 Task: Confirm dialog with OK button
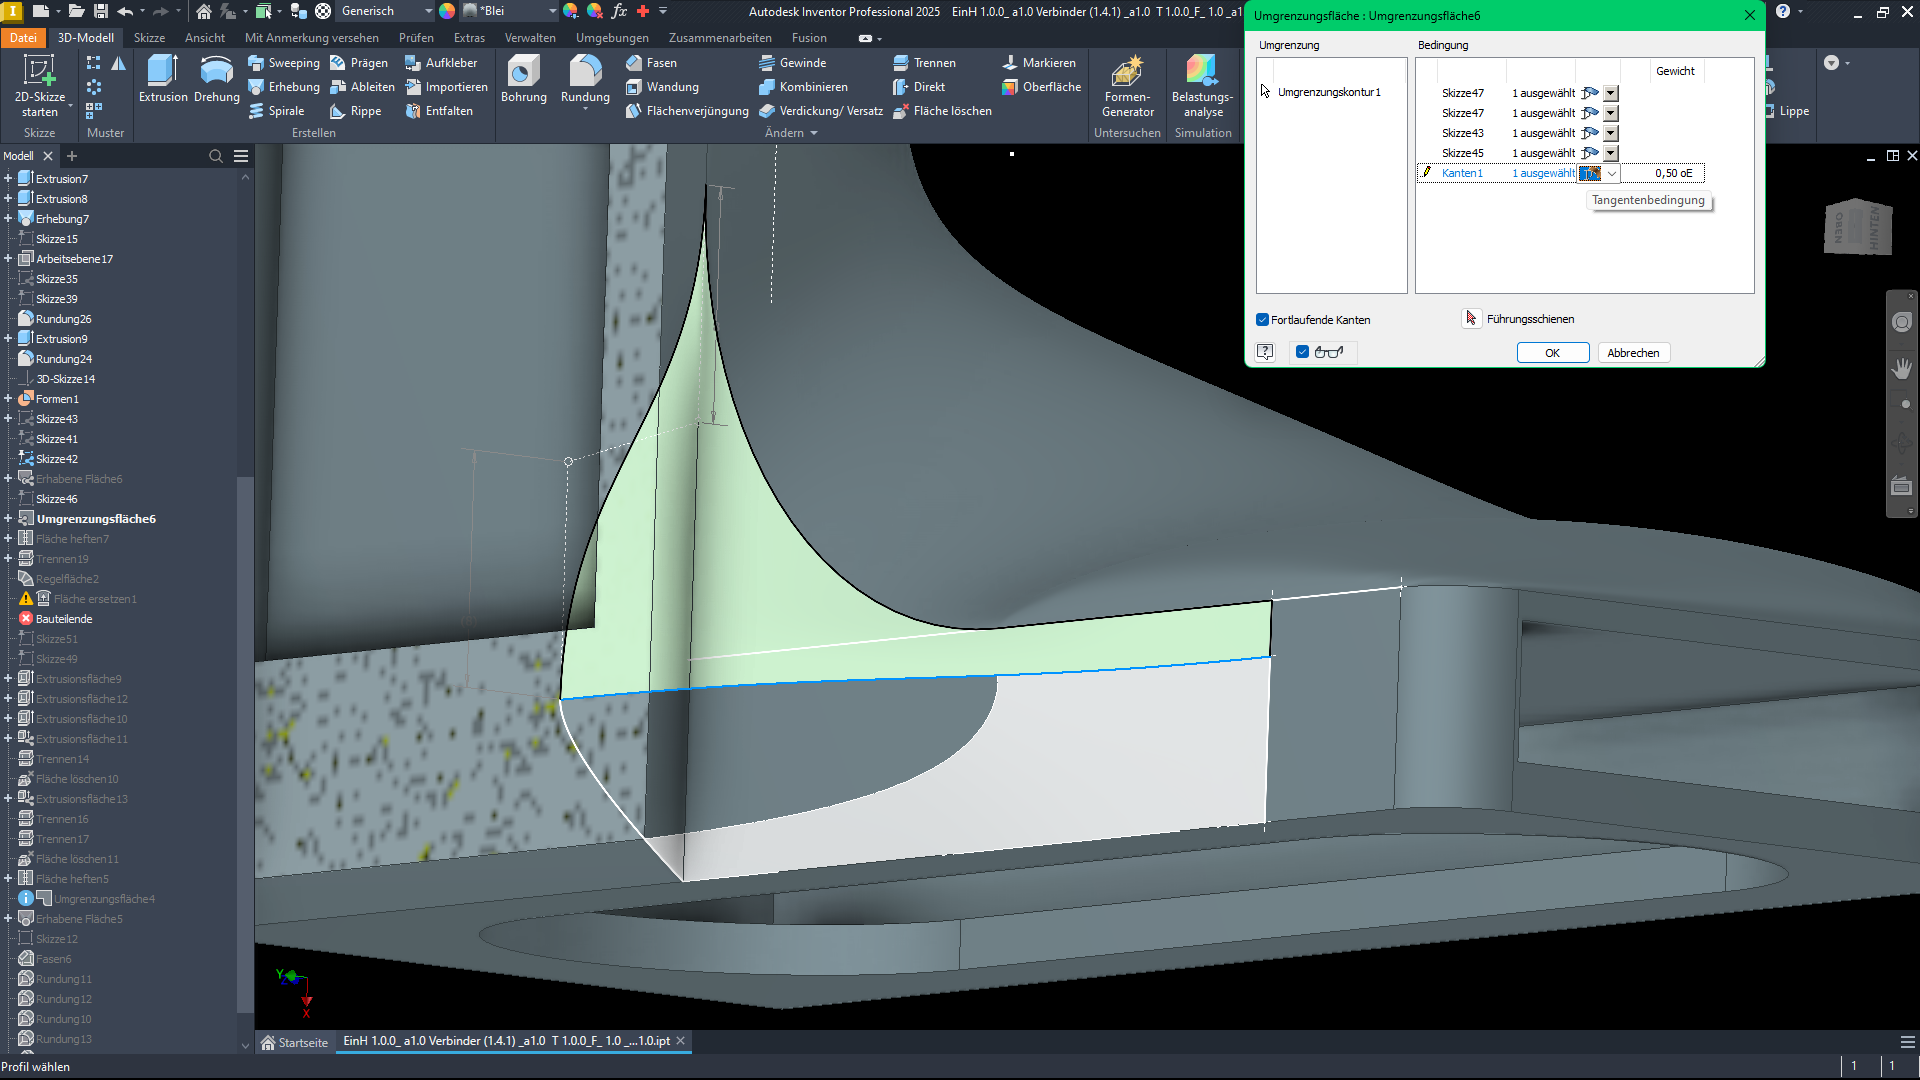pos(1552,353)
